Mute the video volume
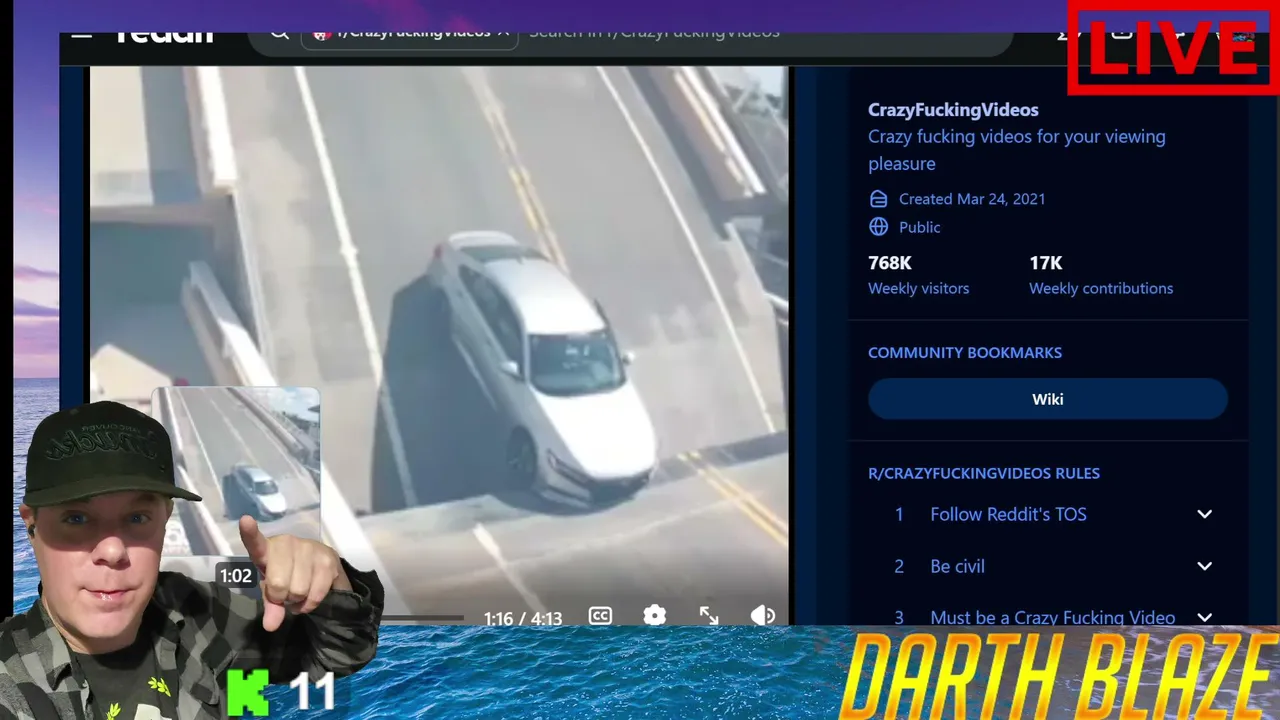 click(763, 616)
